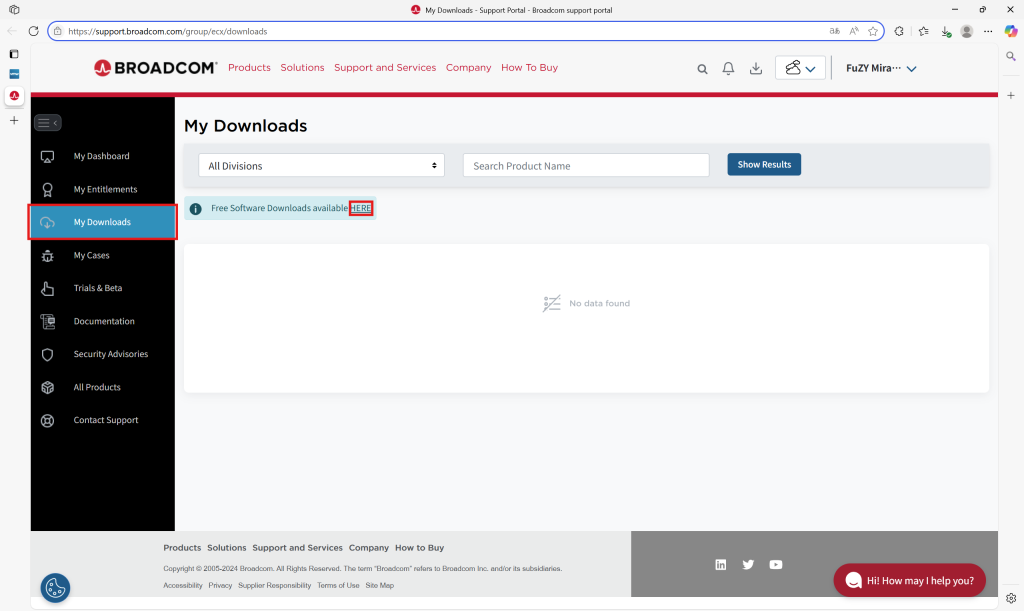Click the Show Results button

point(764,164)
